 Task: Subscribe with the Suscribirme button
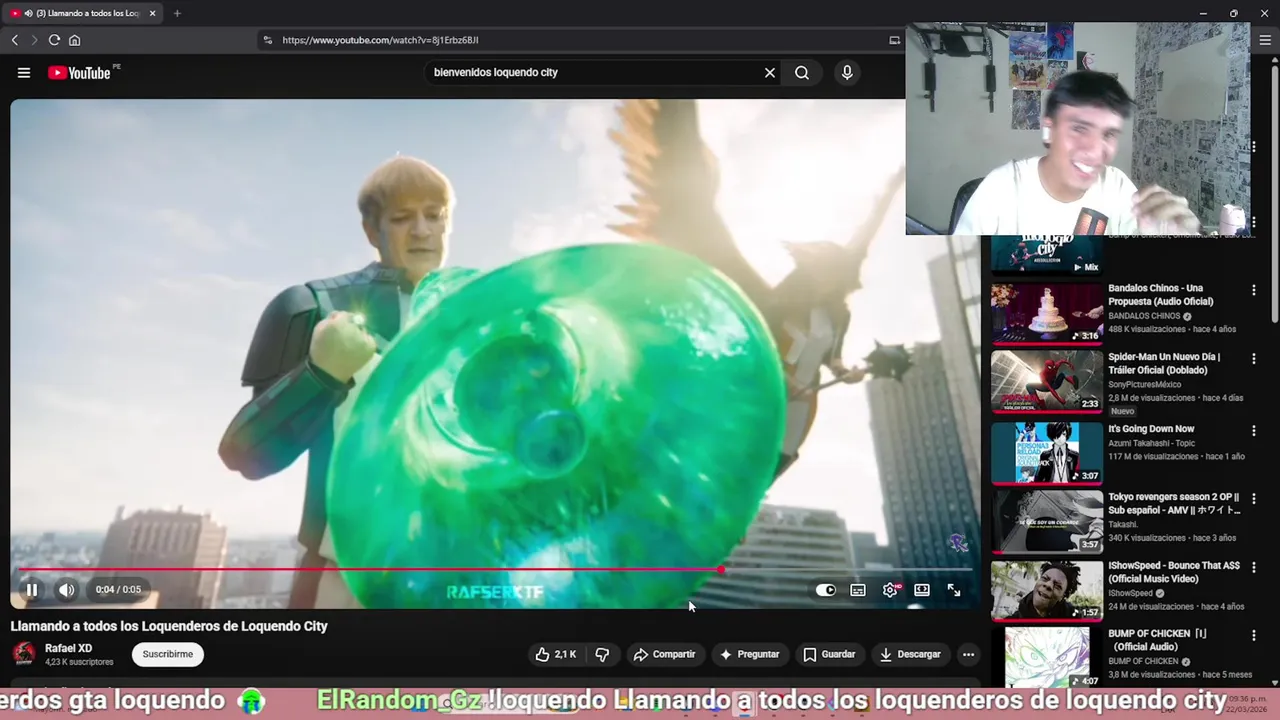[167, 654]
